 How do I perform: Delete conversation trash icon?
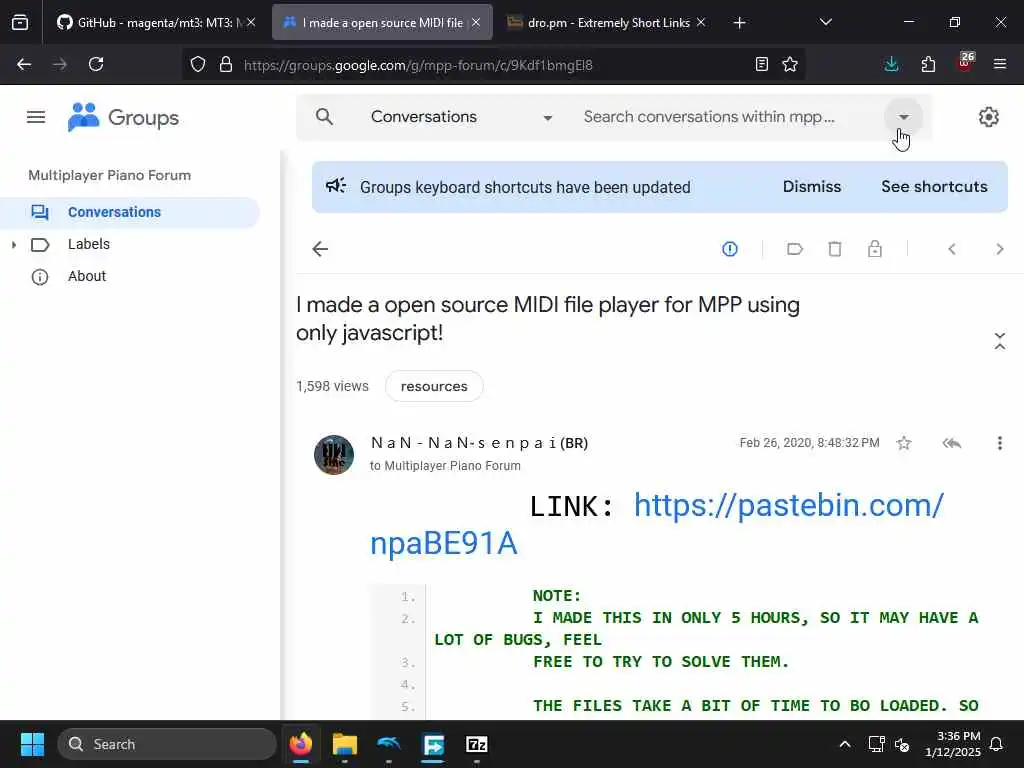coord(835,249)
